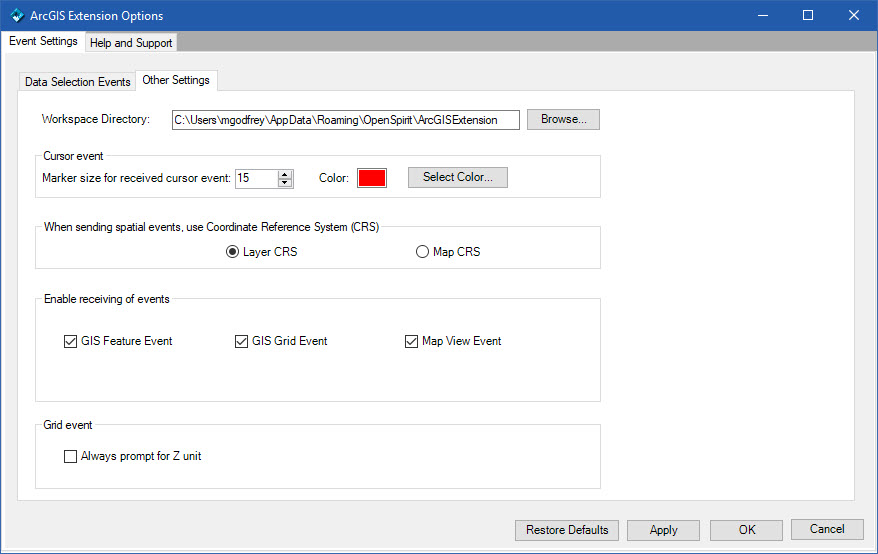The width and height of the screenshot is (878, 554).
Task: Open the Help and Support tab
Action: [x=131, y=43]
